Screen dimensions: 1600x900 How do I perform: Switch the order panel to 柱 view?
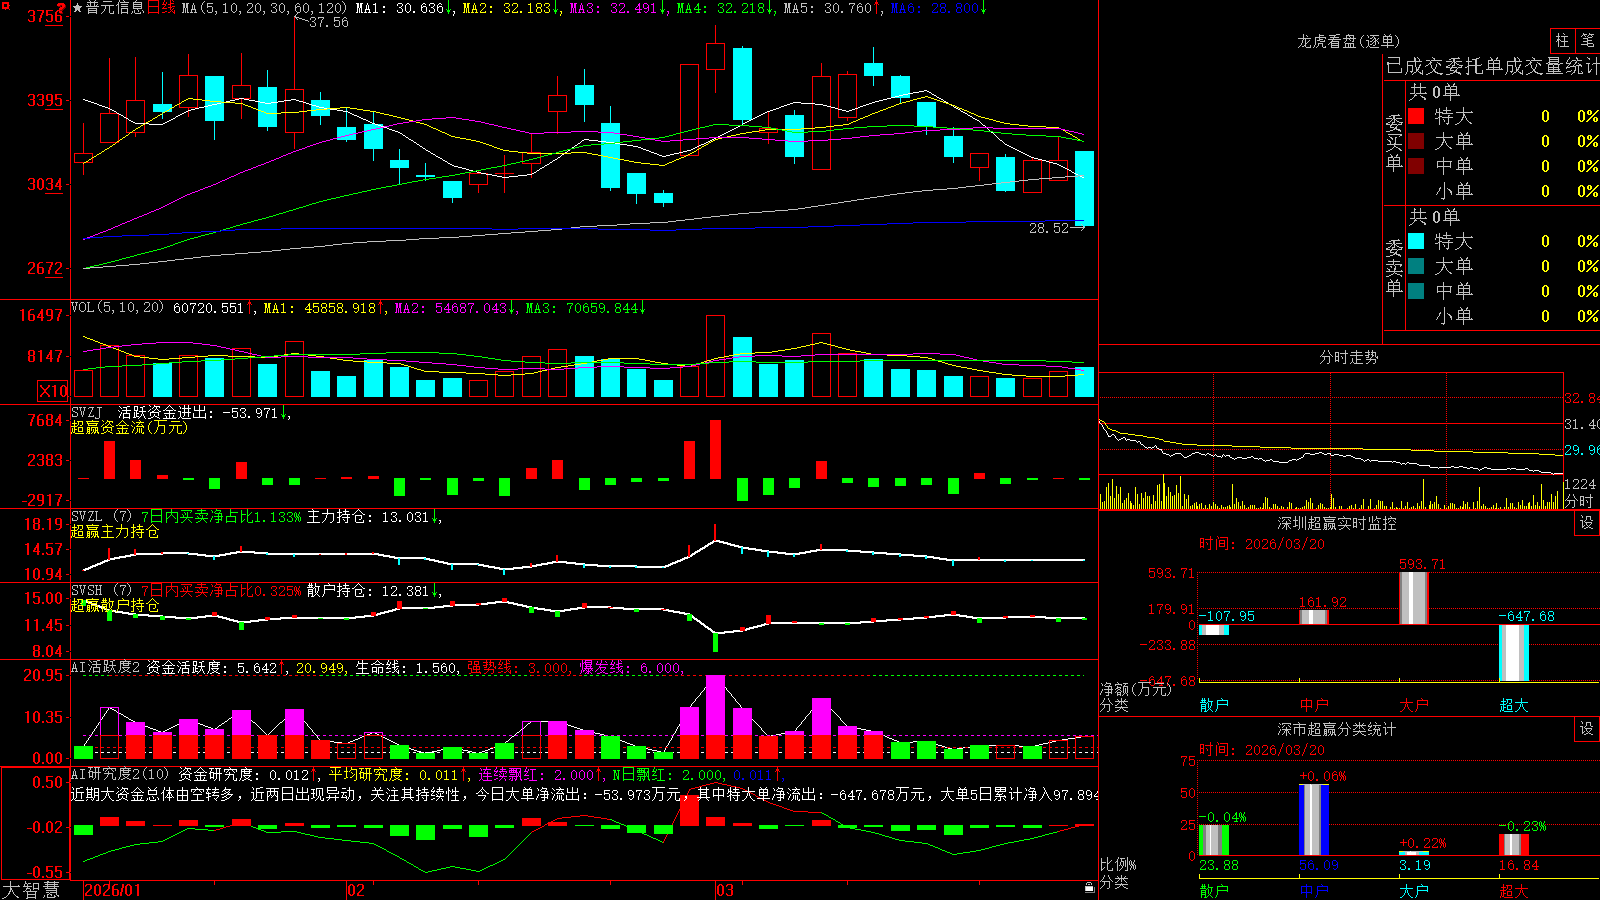point(1562,40)
